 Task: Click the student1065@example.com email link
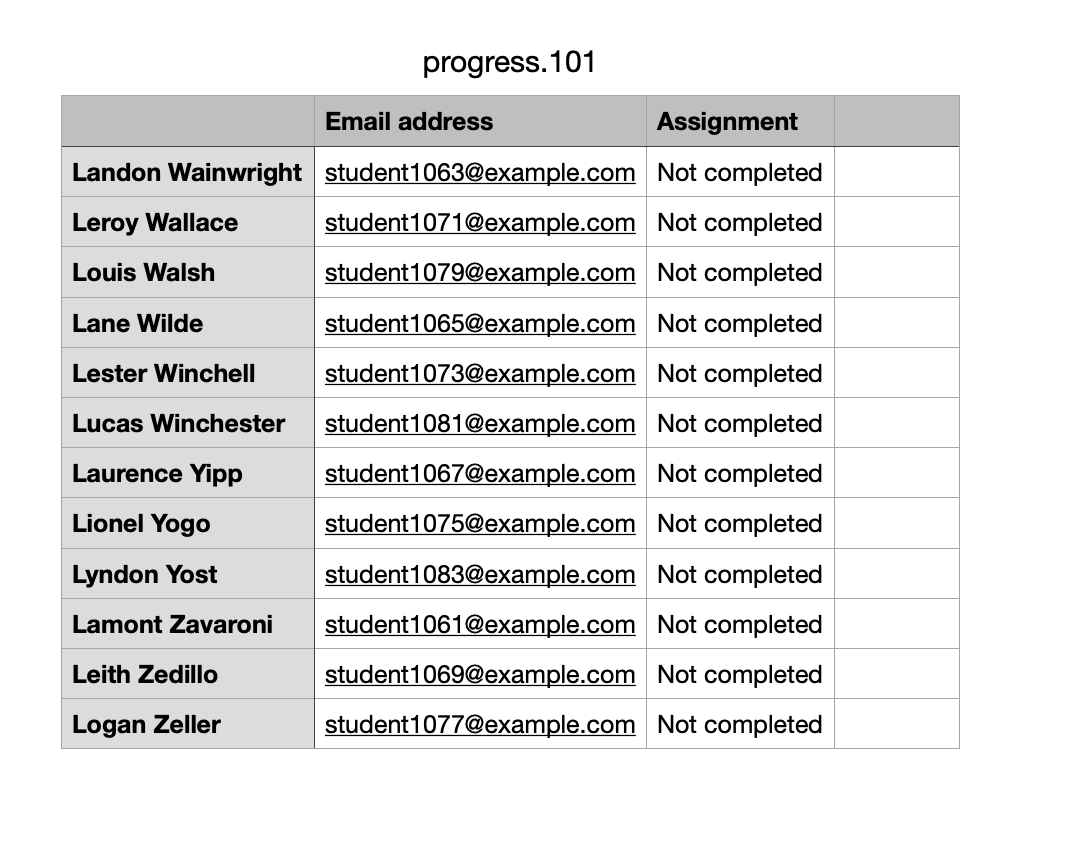(479, 323)
